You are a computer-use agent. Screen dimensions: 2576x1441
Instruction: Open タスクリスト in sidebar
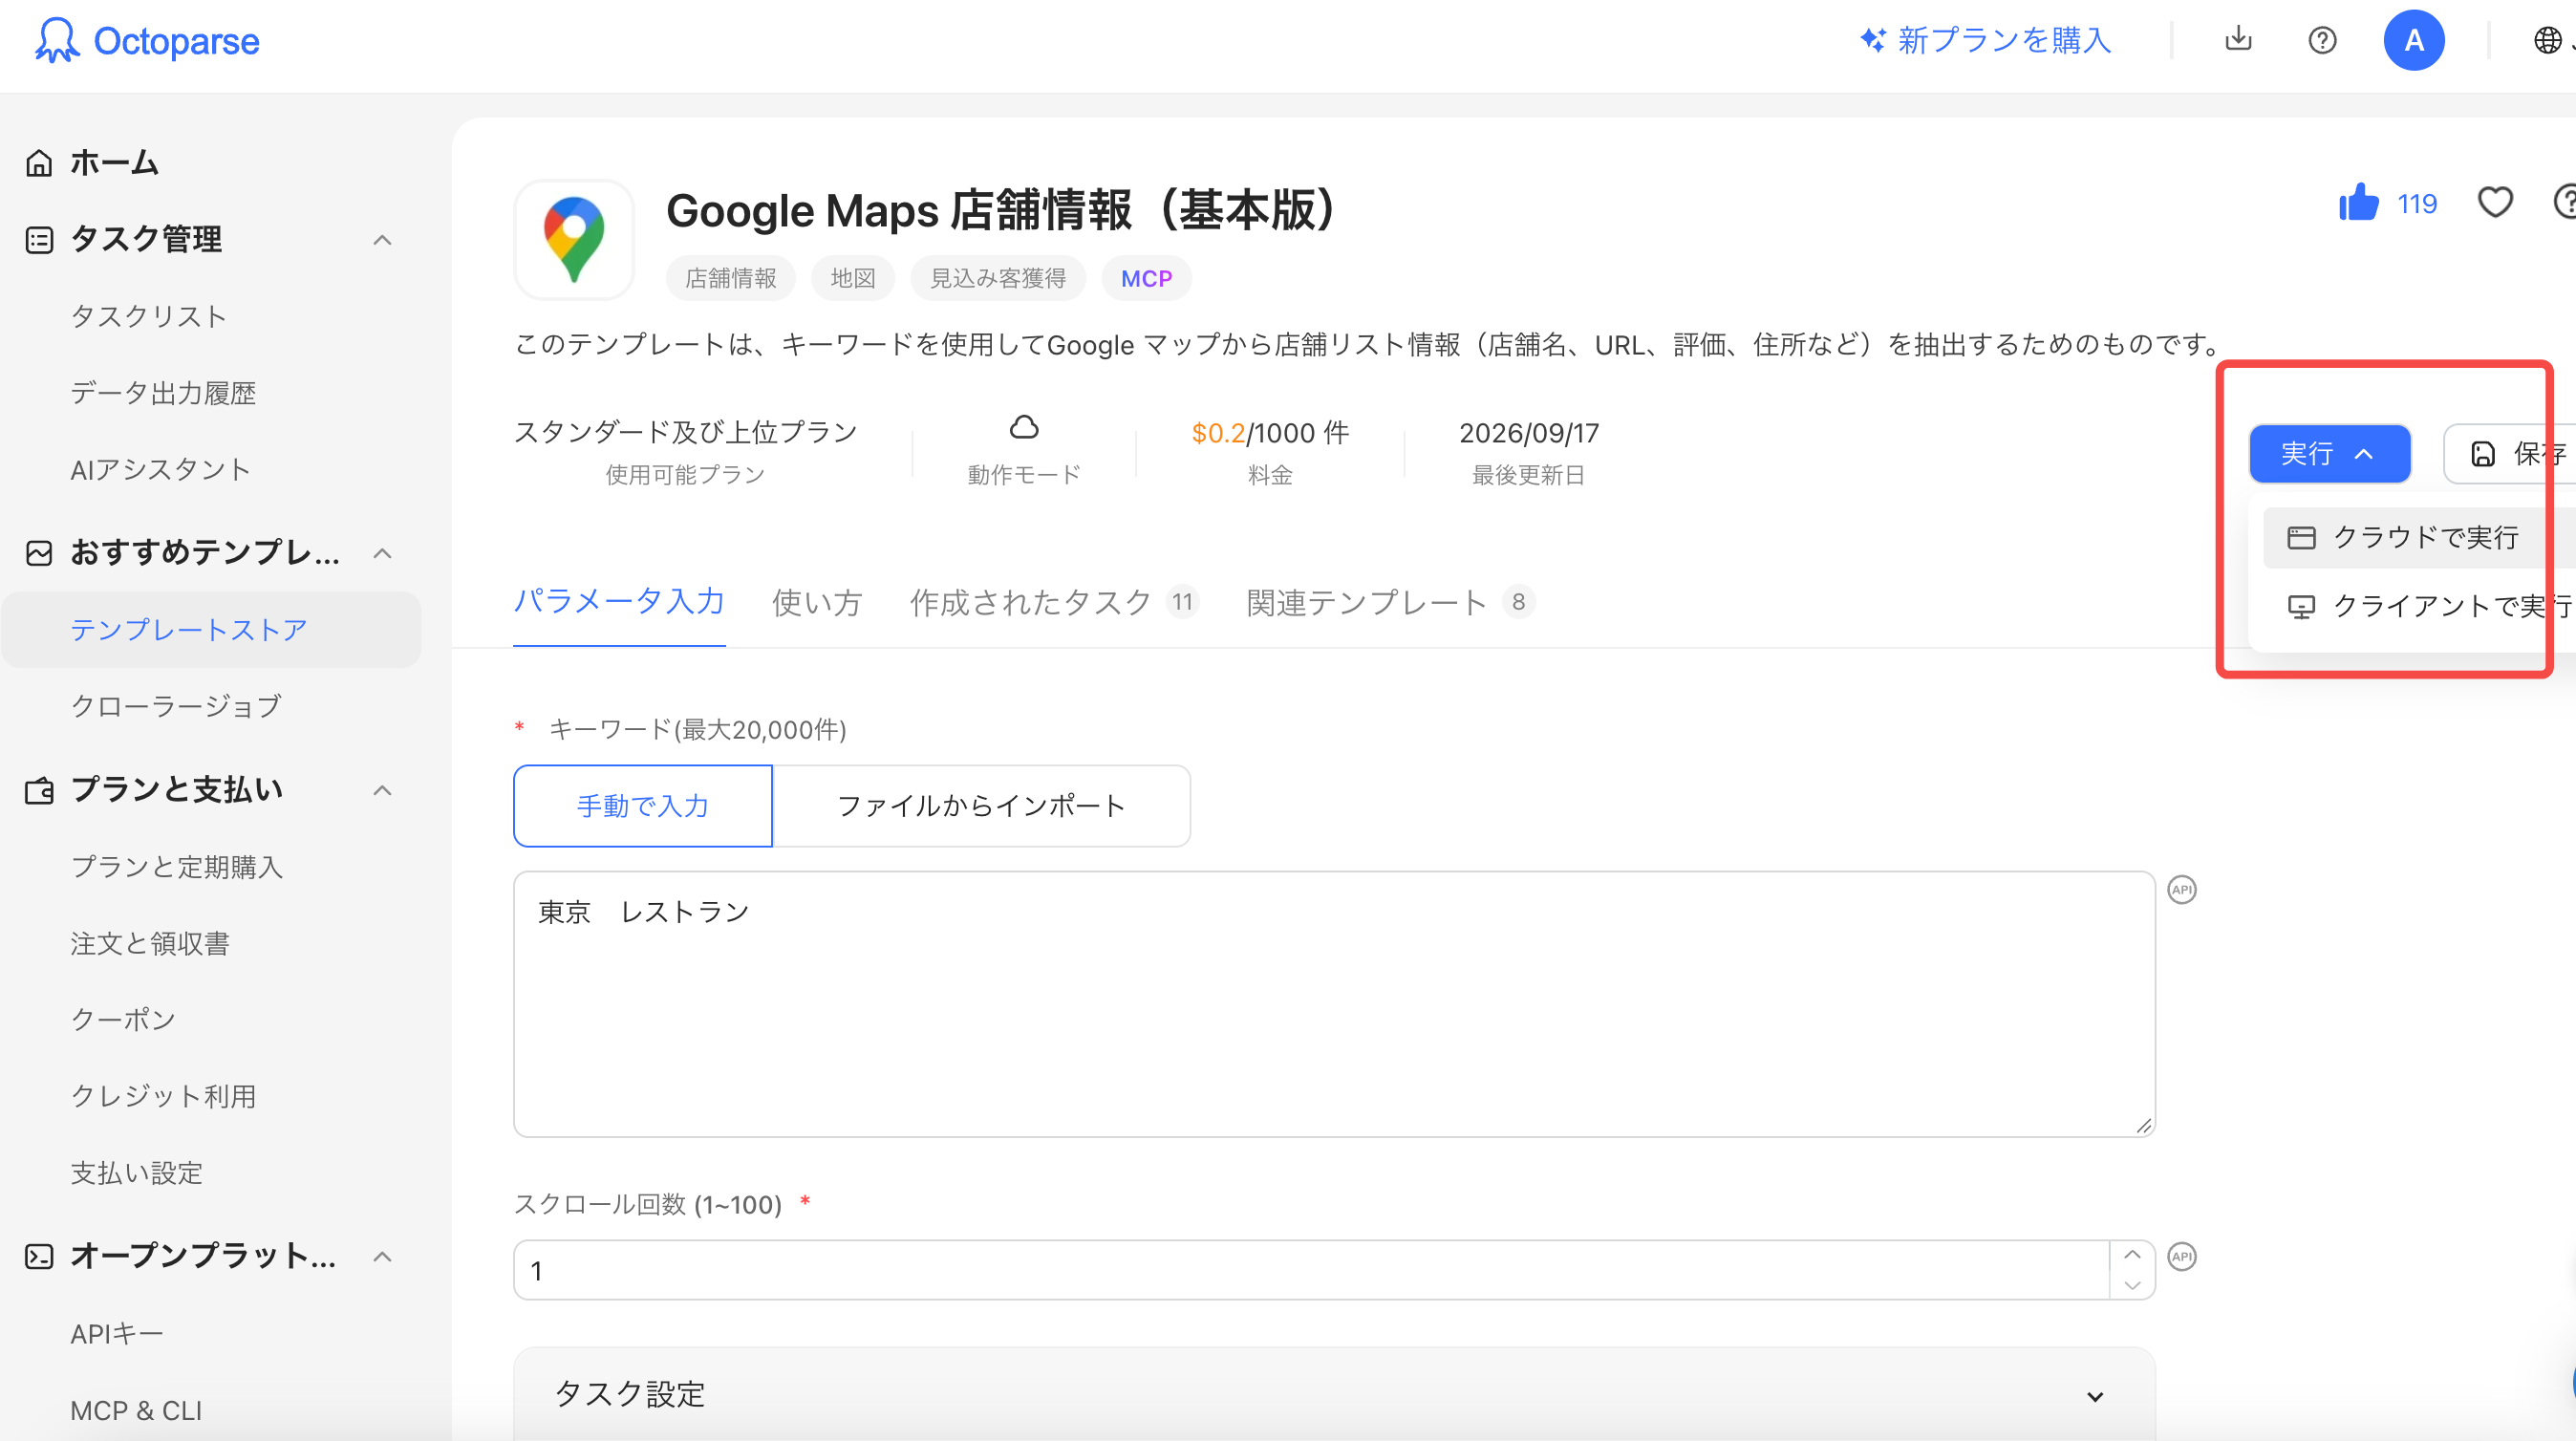coord(149,317)
